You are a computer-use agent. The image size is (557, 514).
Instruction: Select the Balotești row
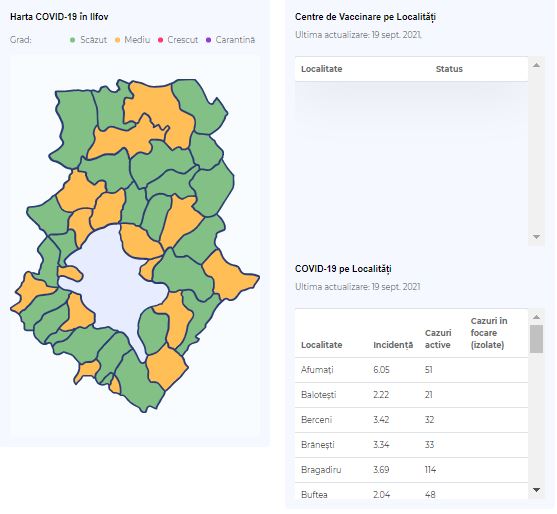(x=411, y=395)
